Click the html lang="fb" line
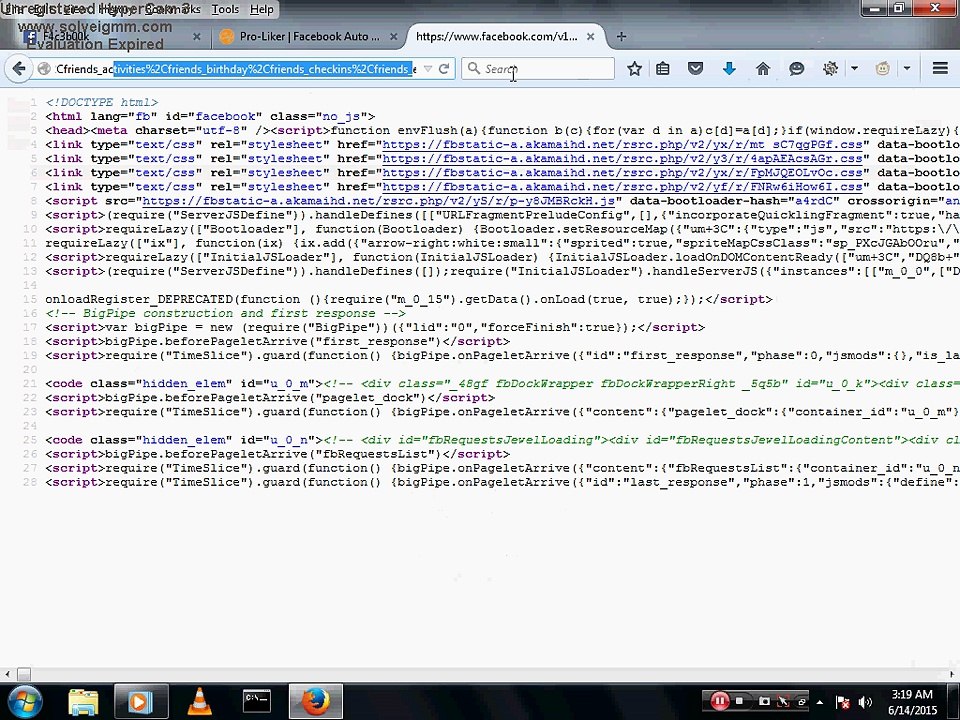The width and height of the screenshot is (960, 720). [210, 117]
